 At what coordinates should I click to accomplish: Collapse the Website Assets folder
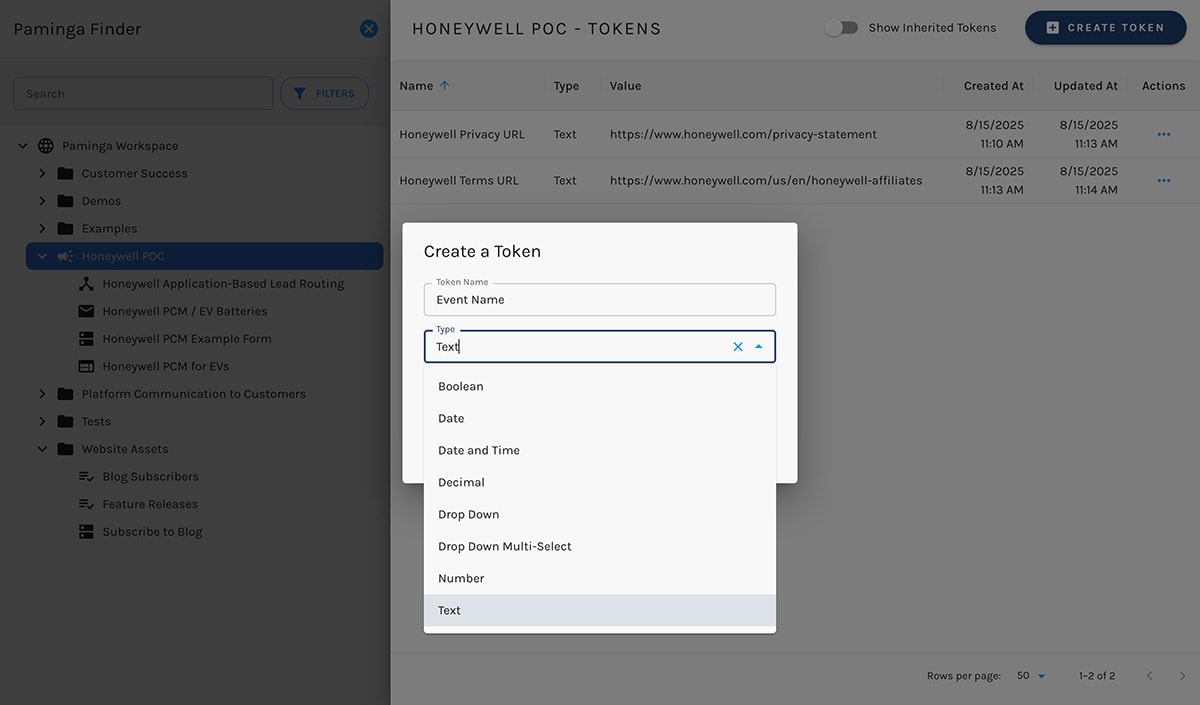[x=42, y=449]
